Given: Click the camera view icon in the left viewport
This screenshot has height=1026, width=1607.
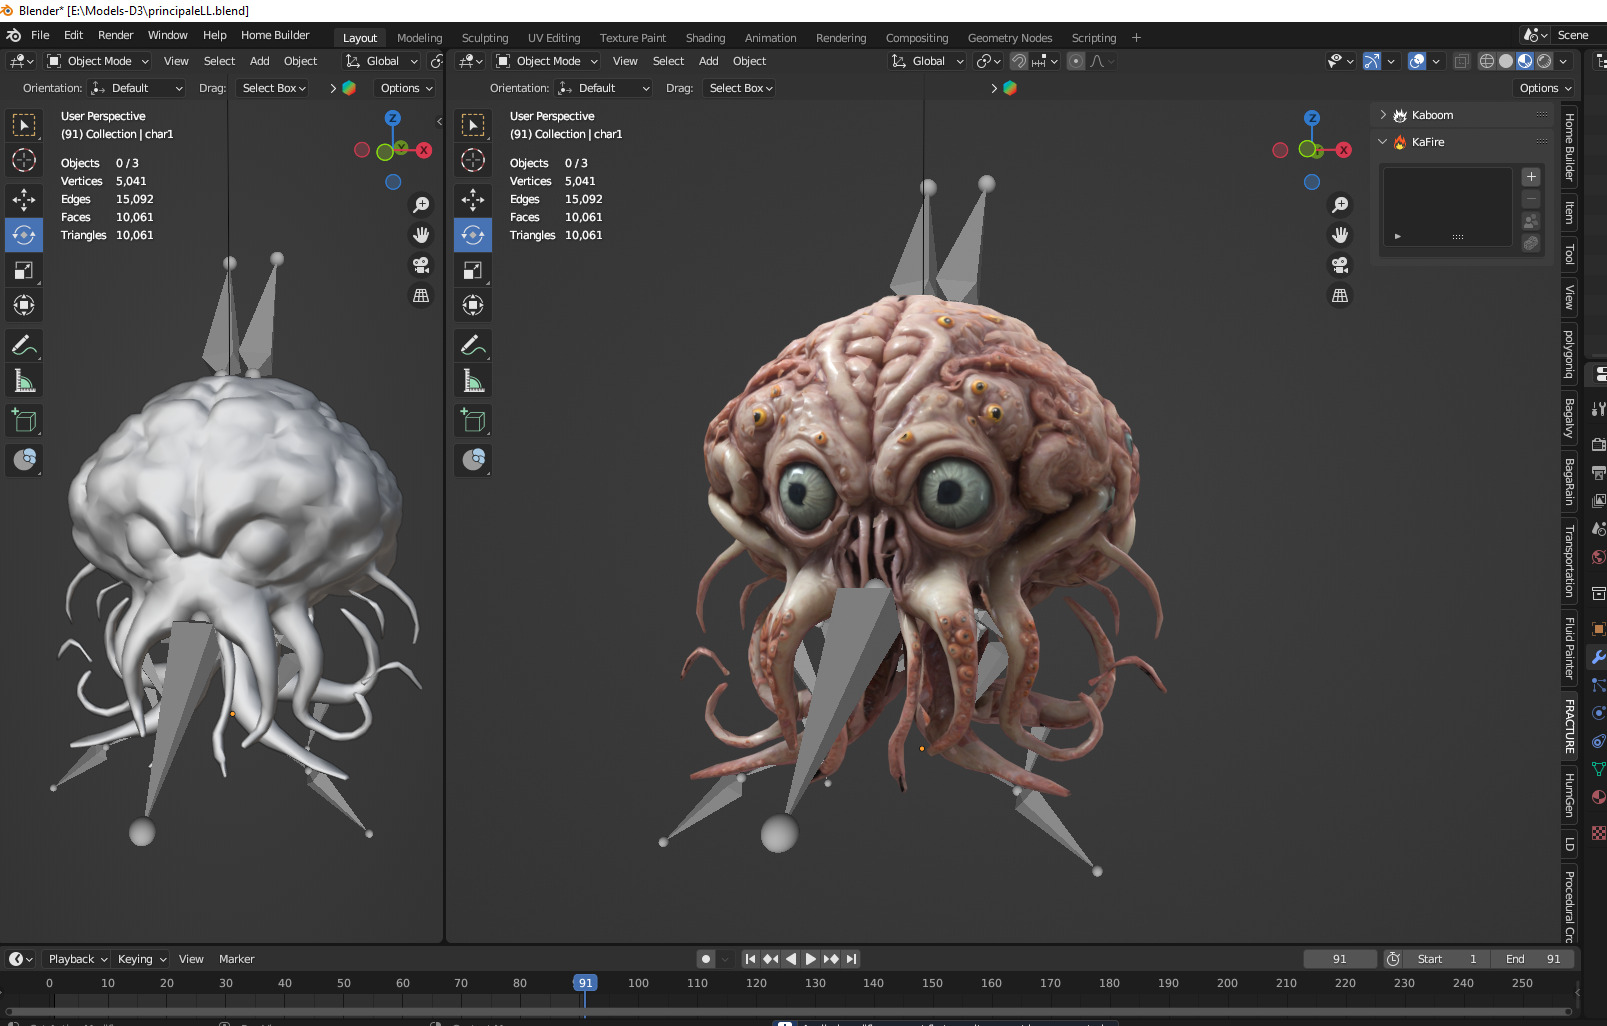Looking at the screenshot, I should tap(421, 265).
